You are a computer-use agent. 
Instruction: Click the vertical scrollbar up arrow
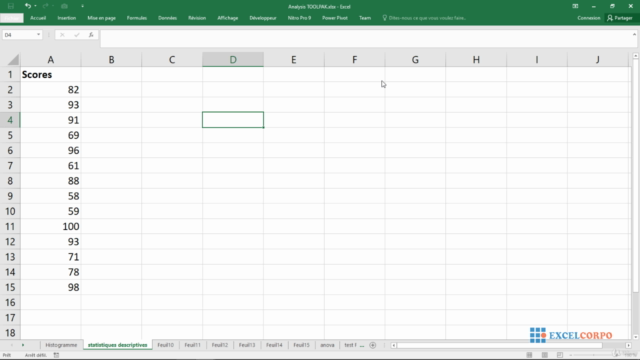(x=636, y=56)
